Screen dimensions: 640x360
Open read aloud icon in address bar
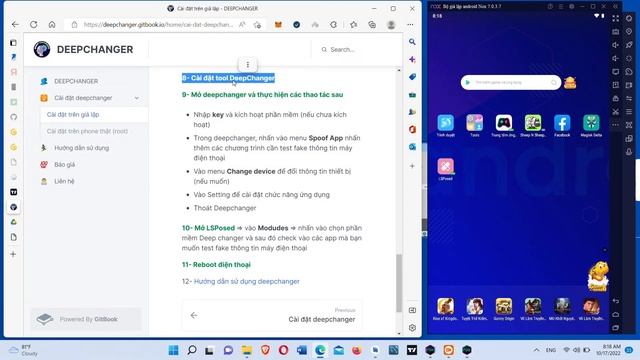(242, 24)
